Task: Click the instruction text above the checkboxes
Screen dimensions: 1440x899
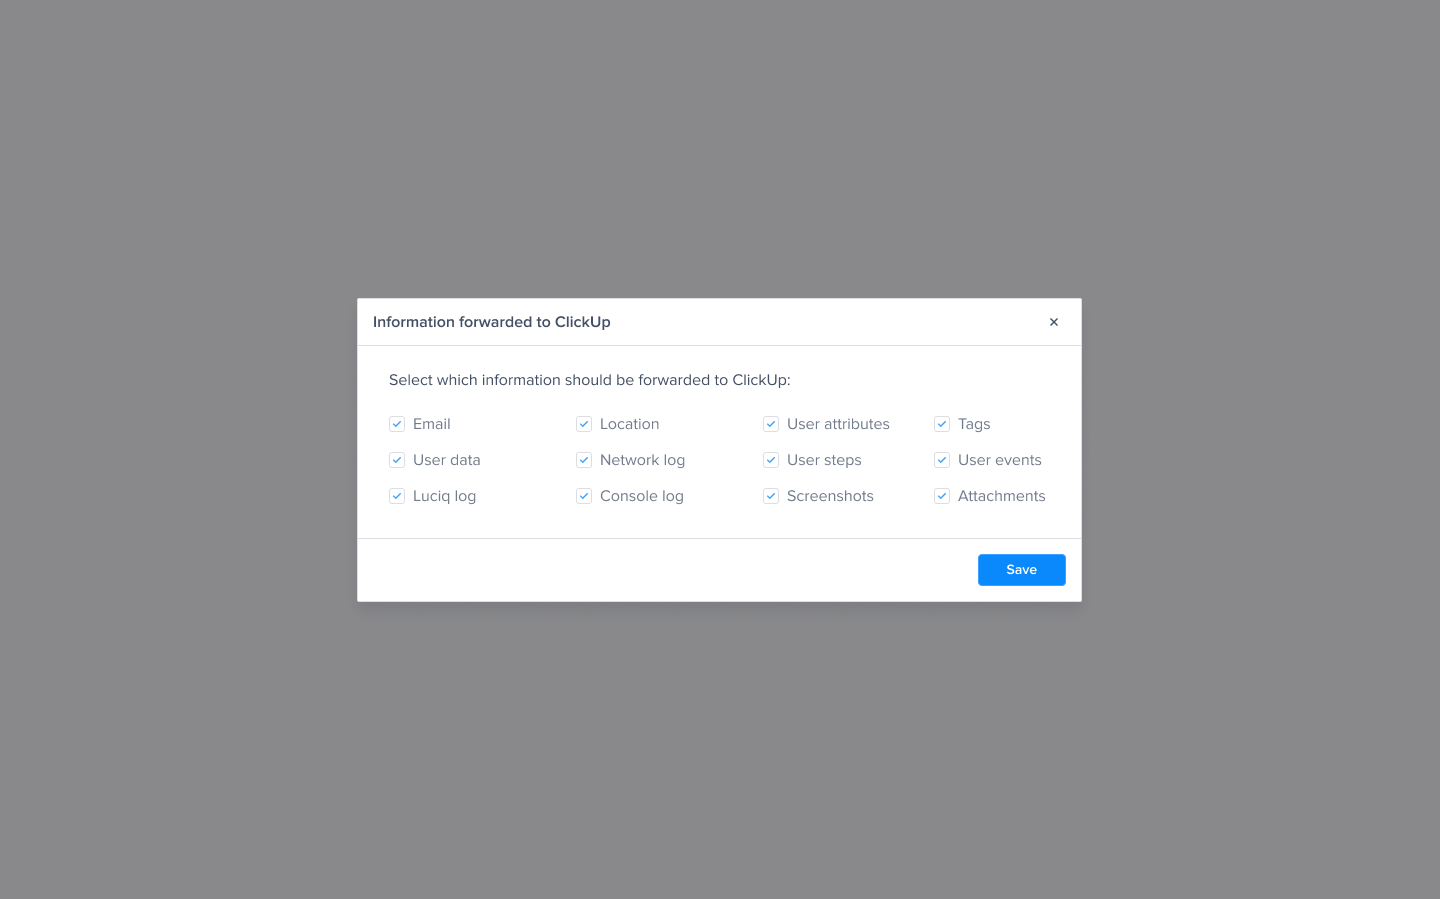Action: tap(590, 380)
